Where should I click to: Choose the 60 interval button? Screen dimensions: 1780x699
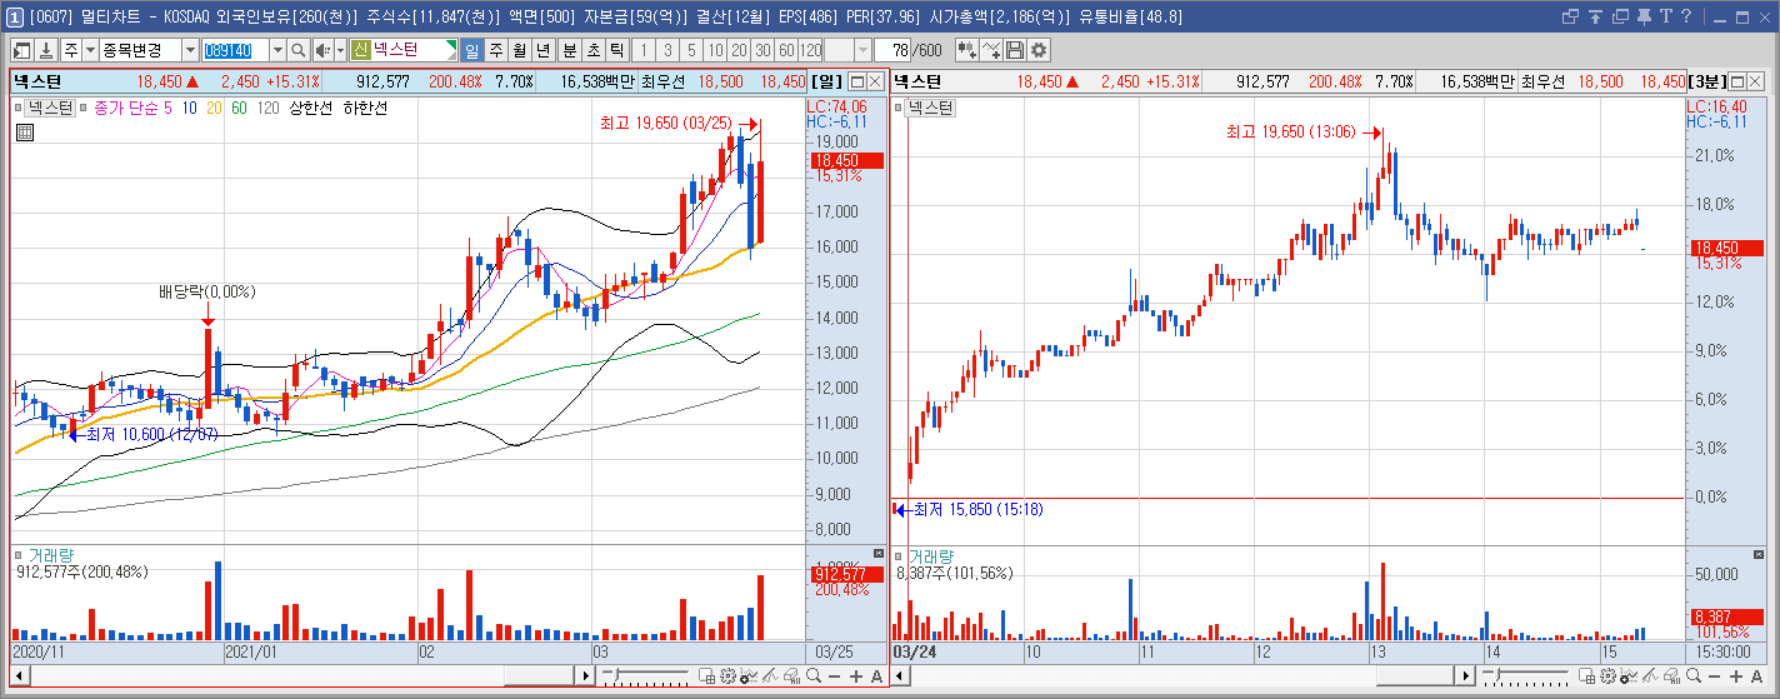pyautogui.click(x=787, y=50)
